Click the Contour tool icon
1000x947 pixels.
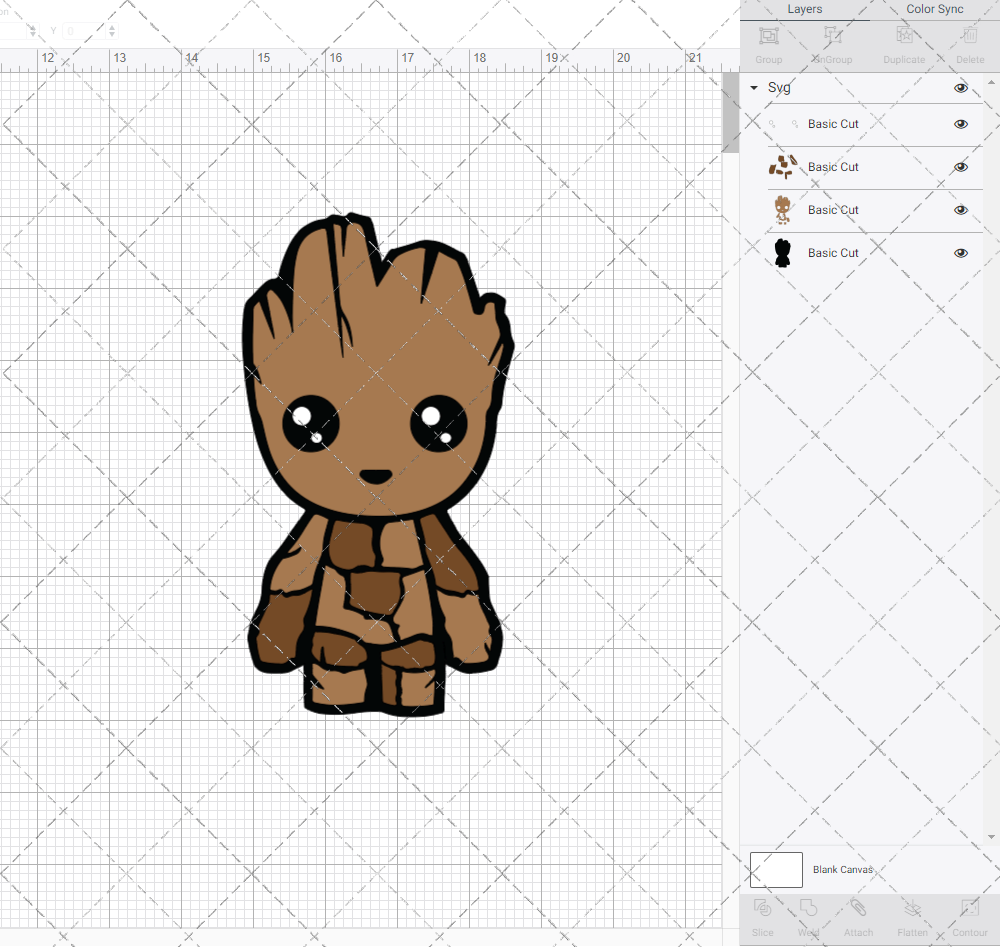point(970,907)
